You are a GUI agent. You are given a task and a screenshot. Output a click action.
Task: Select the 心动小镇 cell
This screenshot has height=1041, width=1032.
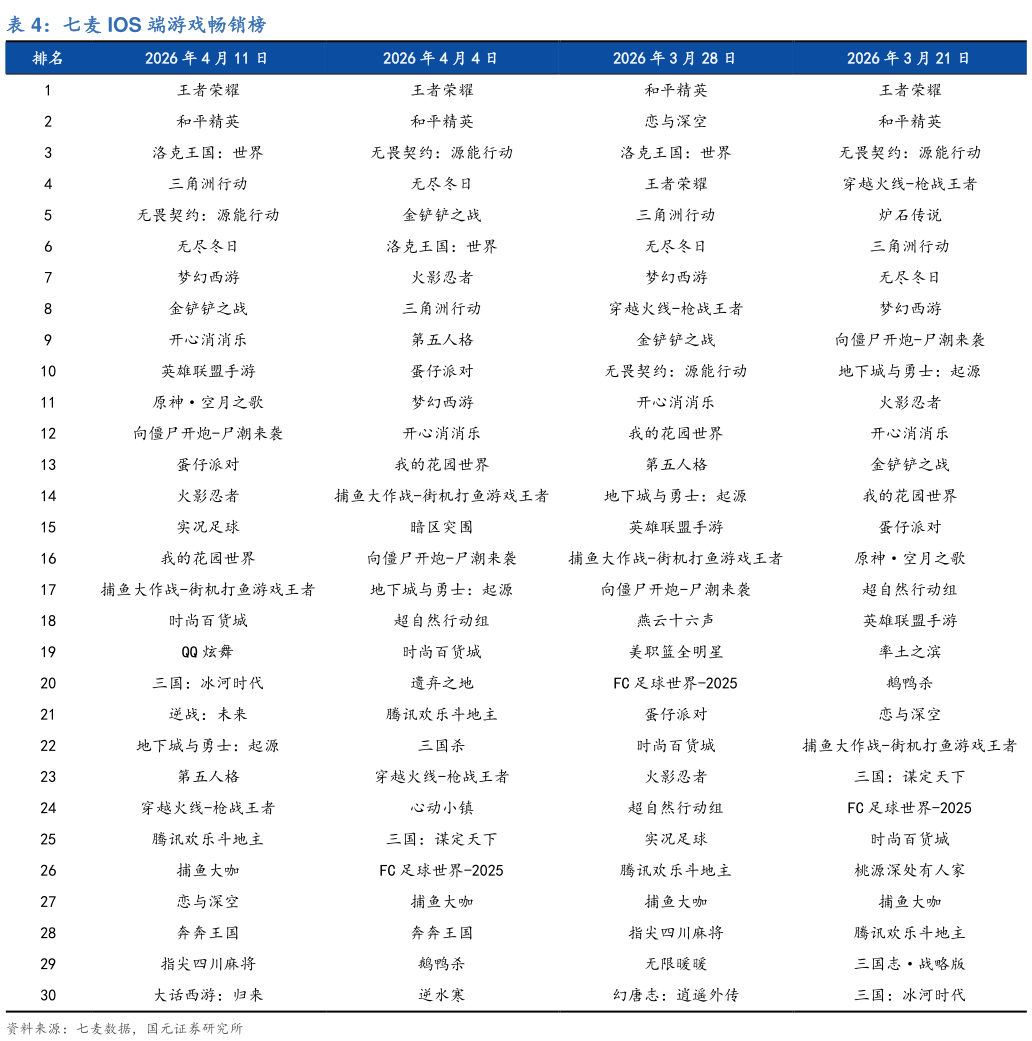click(442, 808)
